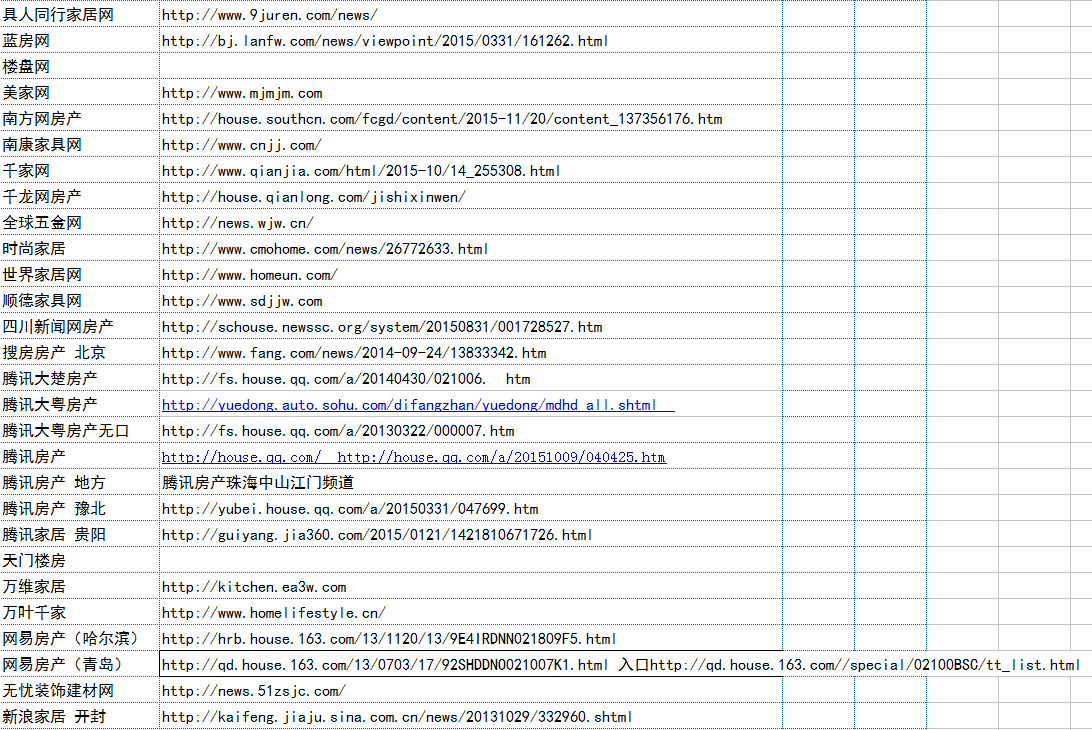Select the 蓝房网 name cell
This screenshot has width=1092, height=730.
point(79,40)
